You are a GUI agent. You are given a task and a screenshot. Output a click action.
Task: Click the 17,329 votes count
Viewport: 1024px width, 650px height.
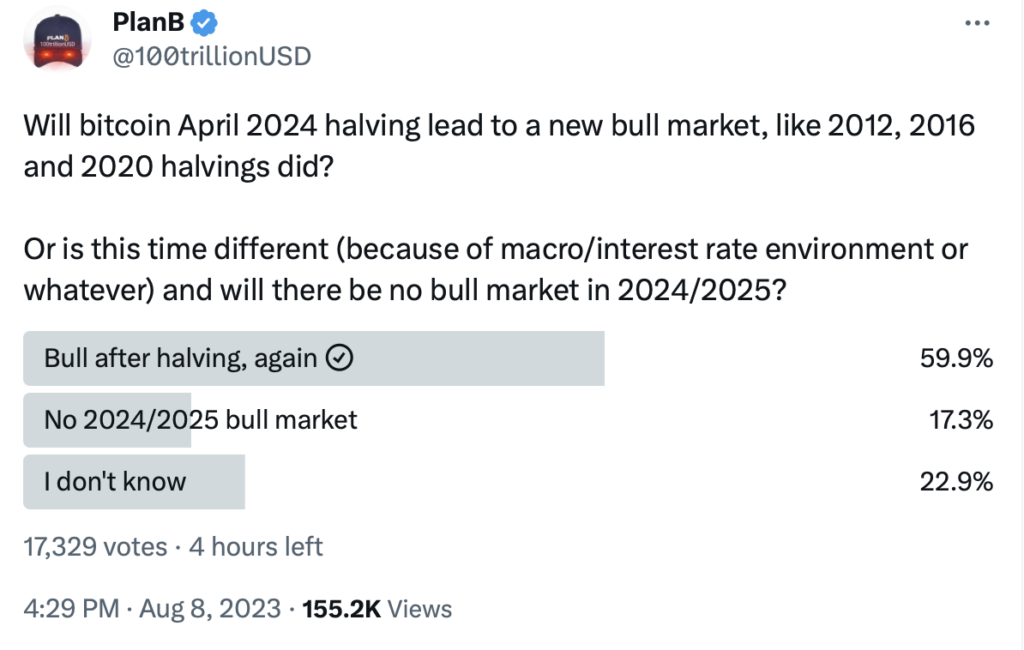click(95, 546)
